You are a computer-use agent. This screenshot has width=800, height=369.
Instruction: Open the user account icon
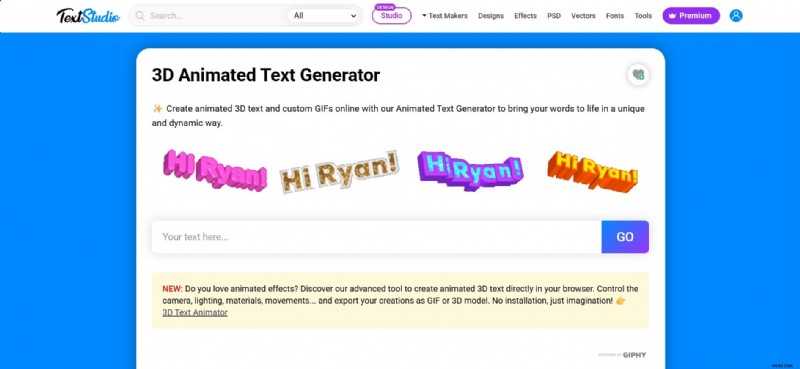tap(736, 16)
